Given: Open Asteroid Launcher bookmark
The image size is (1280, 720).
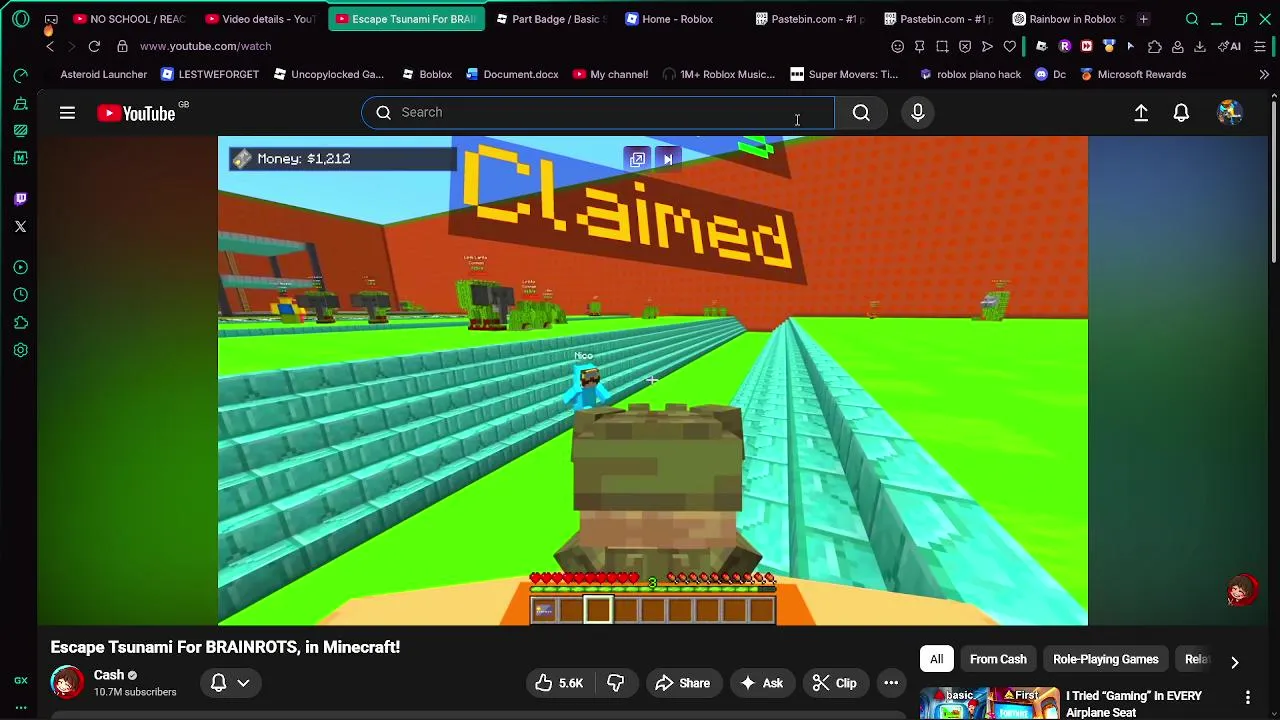Looking at the screenshot, I should click(x=103, y=74).
